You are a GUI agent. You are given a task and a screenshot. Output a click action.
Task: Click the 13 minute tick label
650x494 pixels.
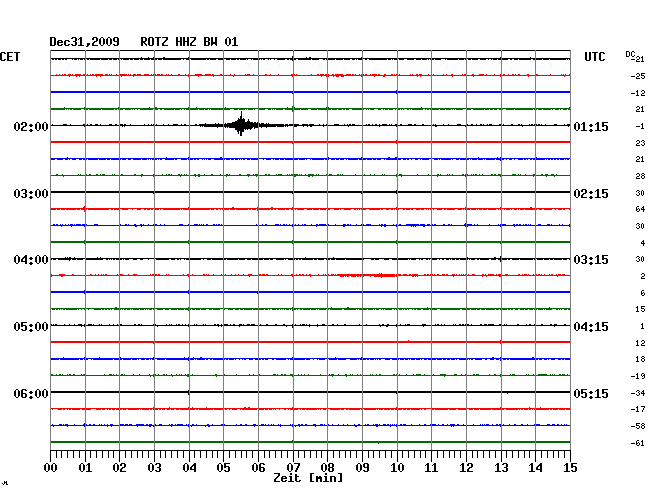point(501,468)
